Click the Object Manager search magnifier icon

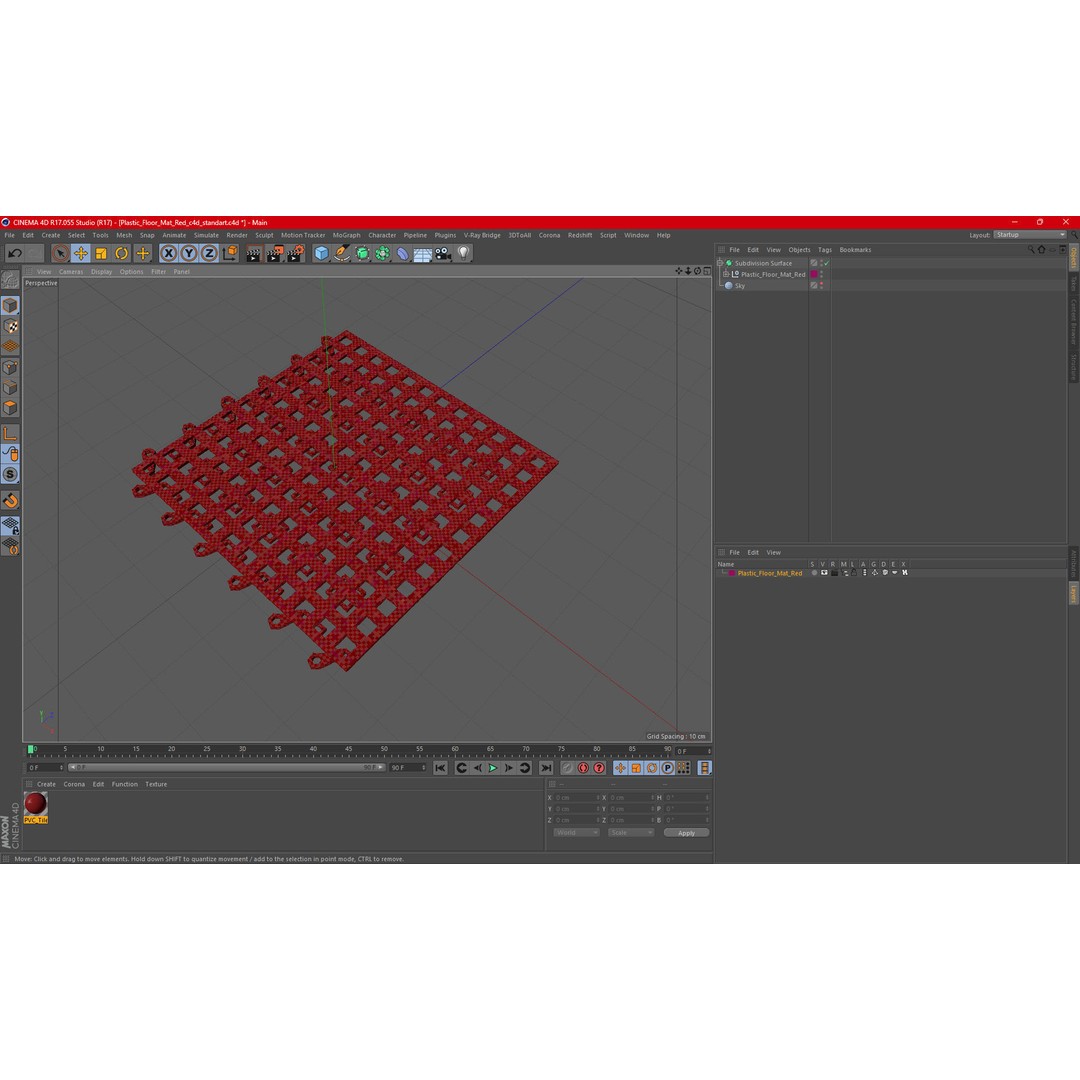pyautogui.click(x=1031, y=250)
